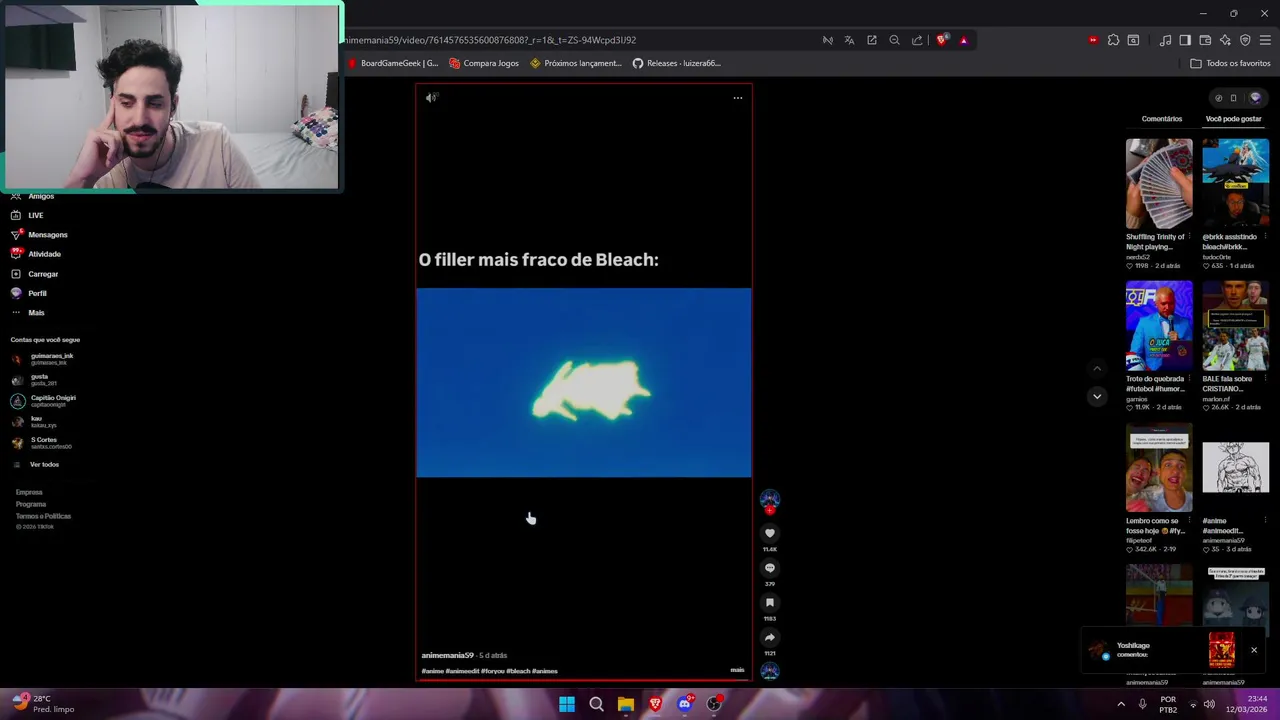The width and height of the screenshot is (1280, 720).
Task: Switch to the Você pode gostar tab
Action: 1233,119
